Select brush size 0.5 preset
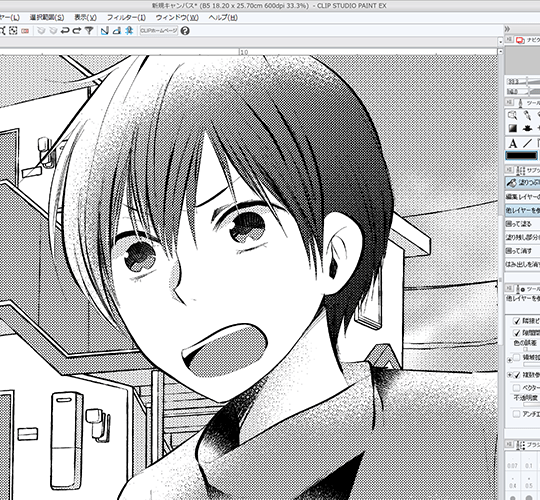This screenshot has width=540, height=500. click(x=529, y=482)
